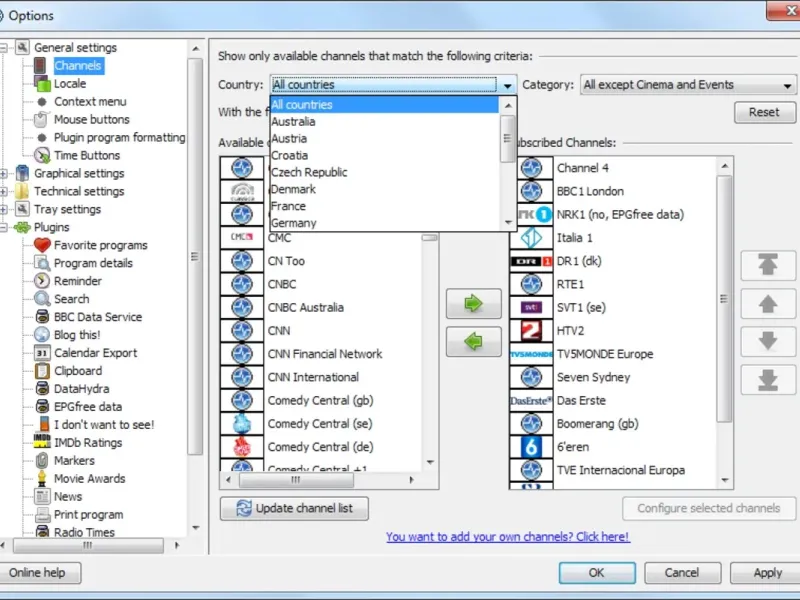
Task: Click the Apply button
Action: [767, 572]
